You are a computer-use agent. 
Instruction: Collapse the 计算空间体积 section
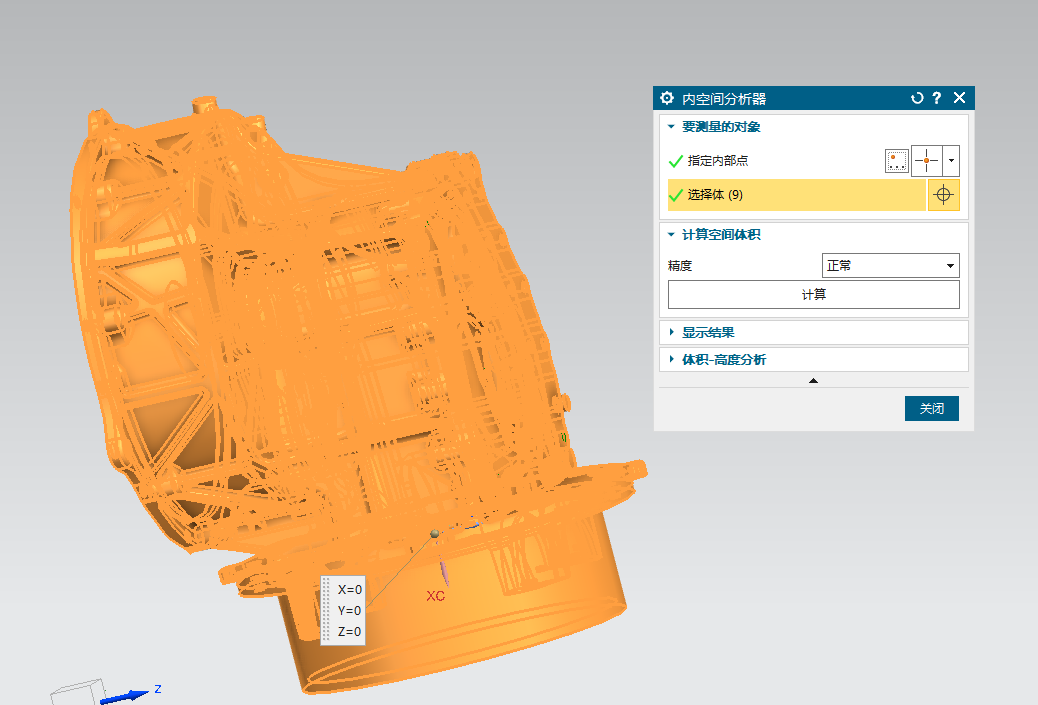coord(672,235)
